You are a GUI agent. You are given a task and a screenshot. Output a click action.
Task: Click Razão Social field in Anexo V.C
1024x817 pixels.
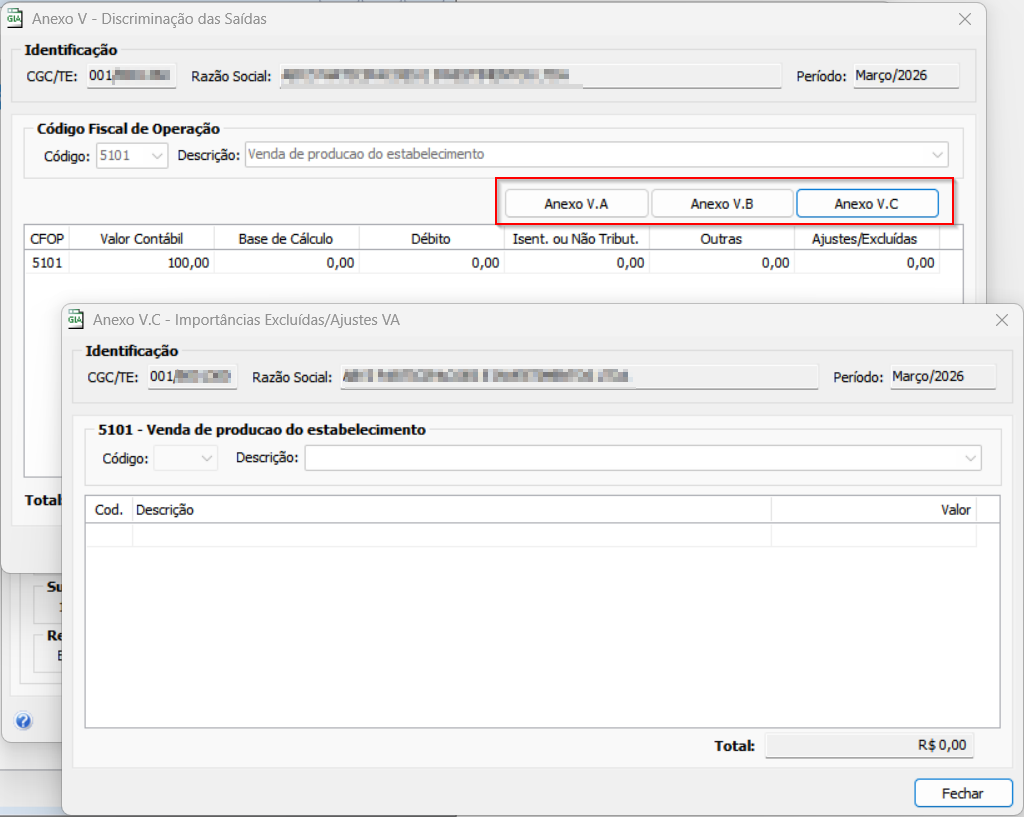[579, 377]
